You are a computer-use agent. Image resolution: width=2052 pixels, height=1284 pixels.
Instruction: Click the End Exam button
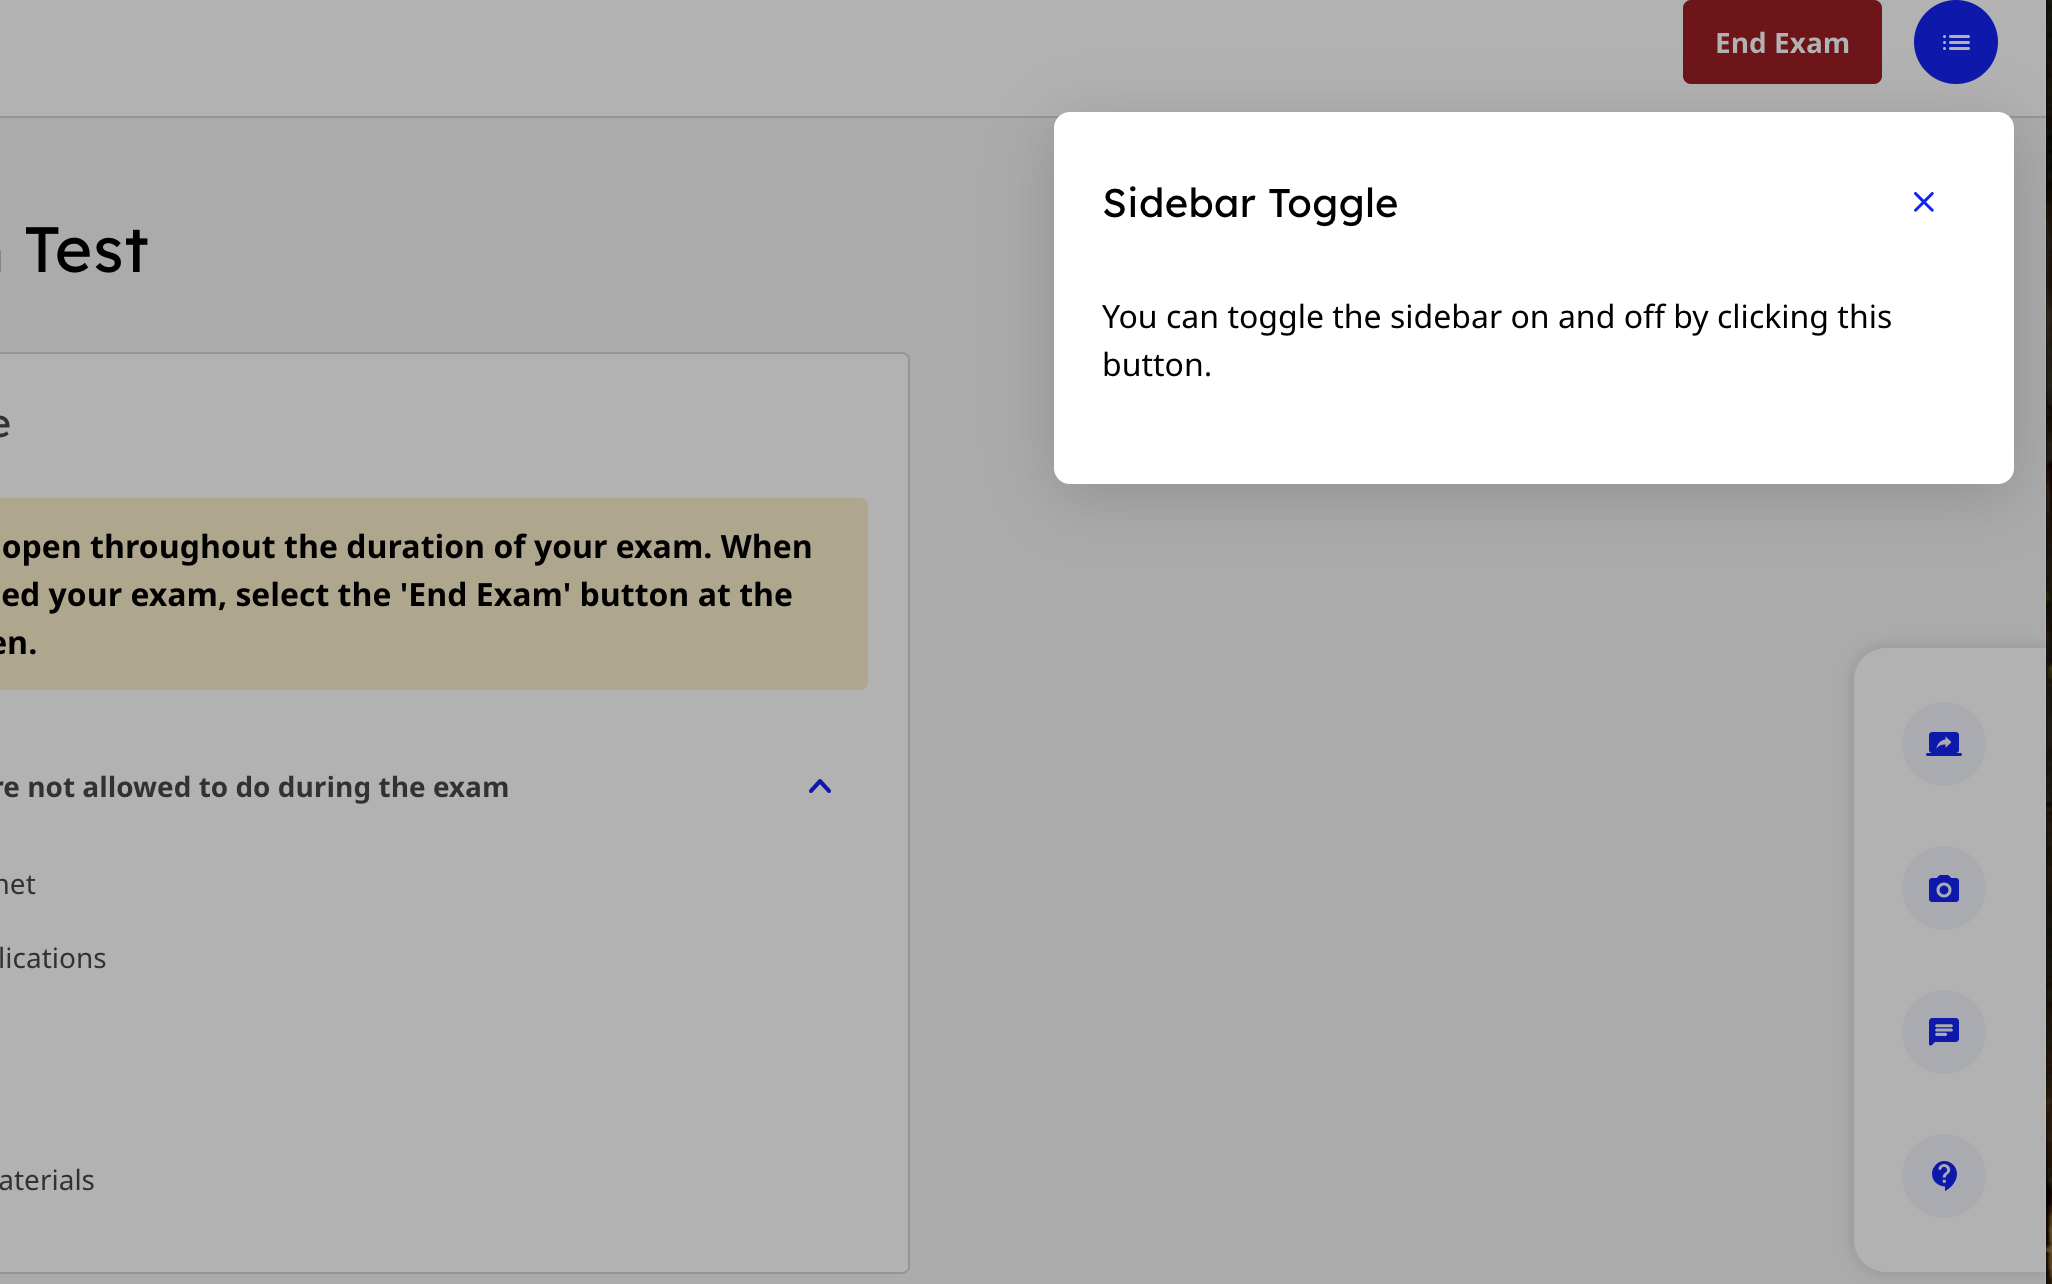click(x=1781, y=42)
